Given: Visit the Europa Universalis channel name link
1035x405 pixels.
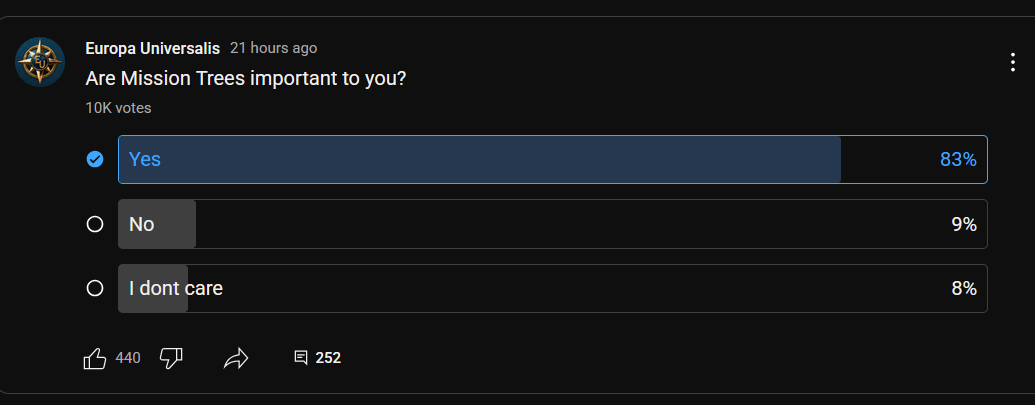Looking at the screenshot, I should (152, 49).
